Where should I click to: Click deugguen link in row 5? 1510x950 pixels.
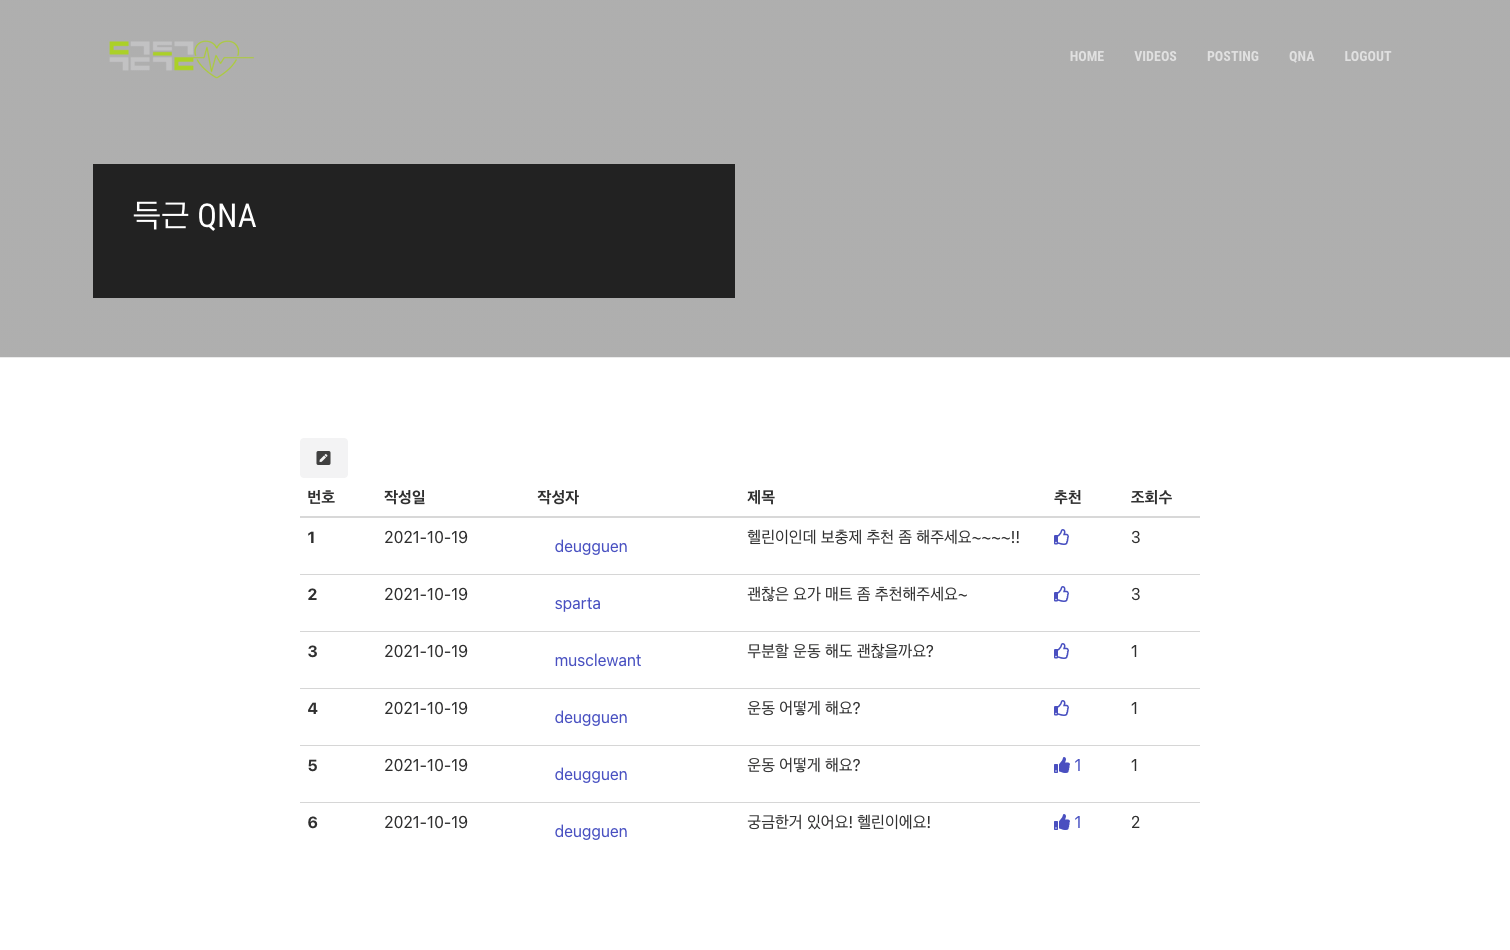(x=591, y=774)
